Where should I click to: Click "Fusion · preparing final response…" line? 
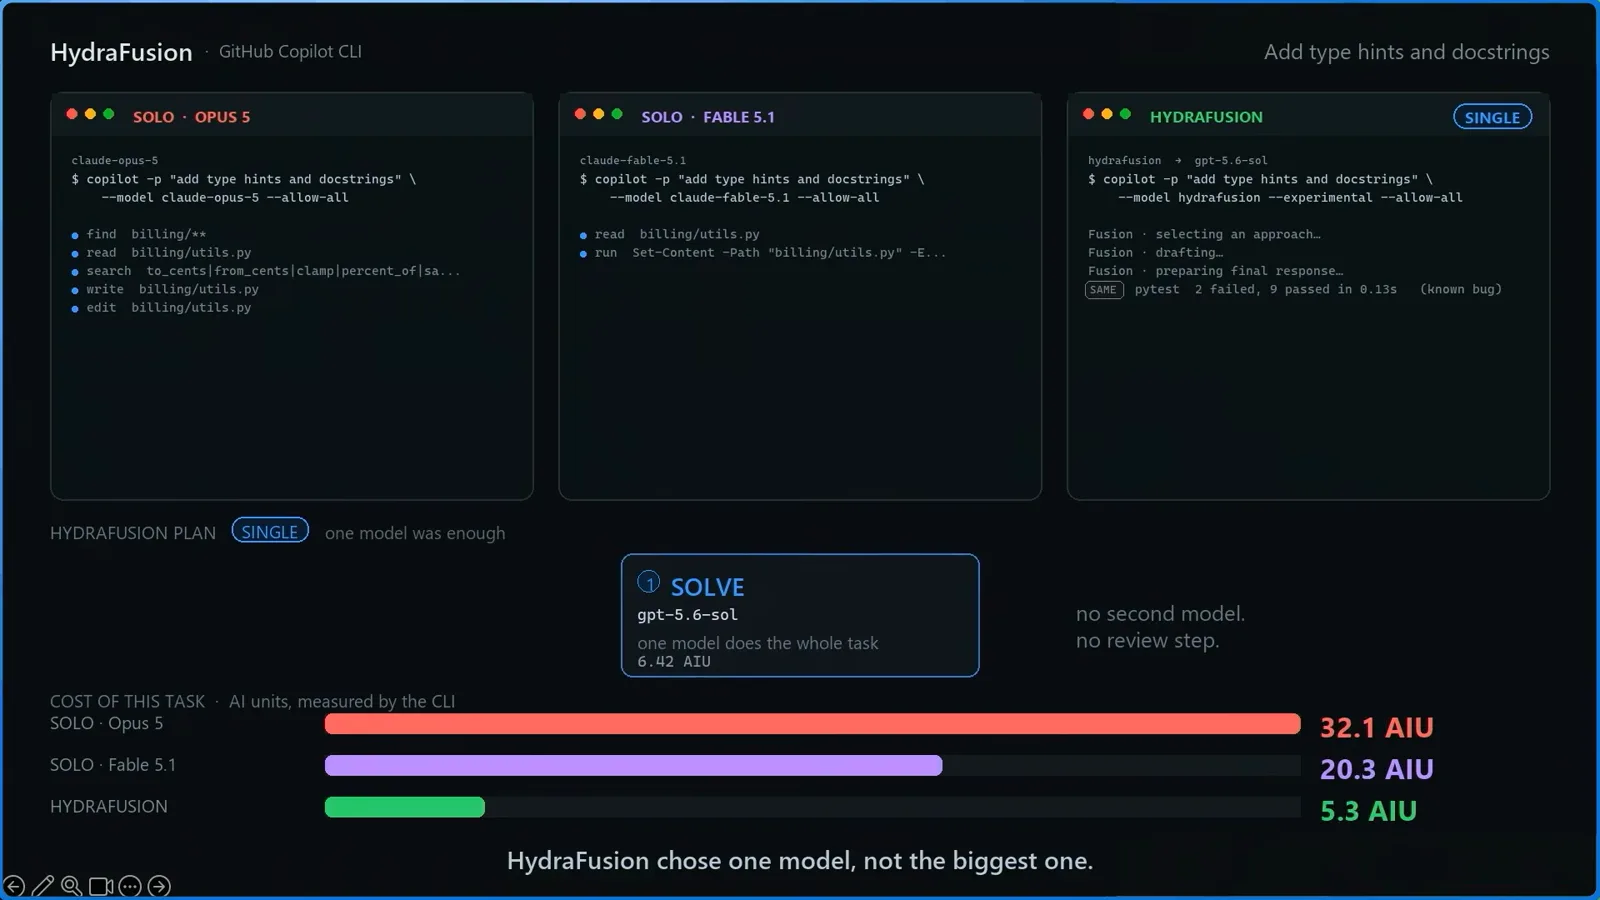[1215, 271]
